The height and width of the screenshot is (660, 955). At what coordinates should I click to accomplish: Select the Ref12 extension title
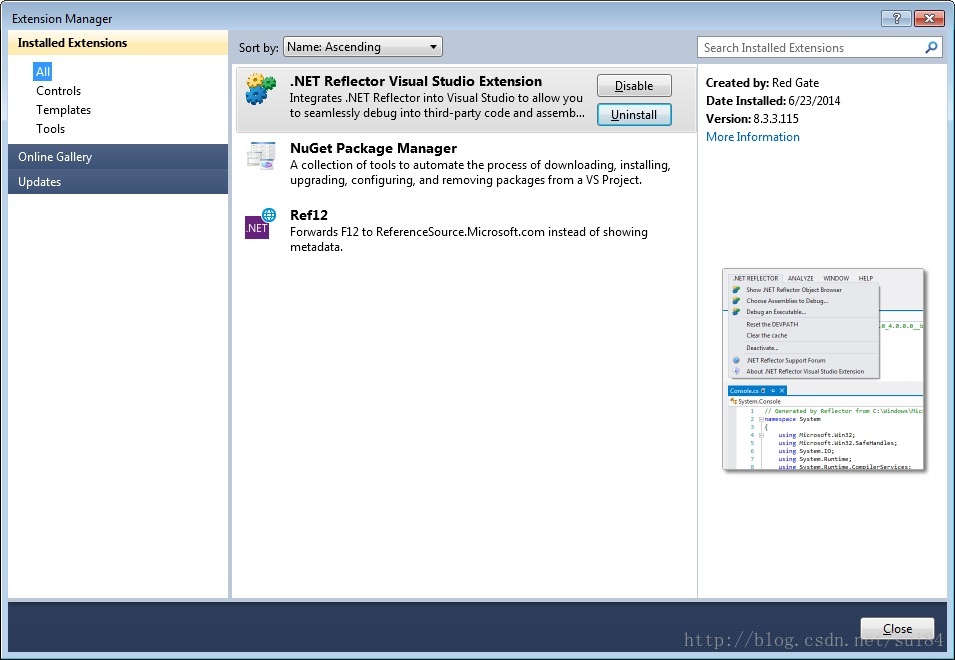pyautogui.click(x=309, y=215)
